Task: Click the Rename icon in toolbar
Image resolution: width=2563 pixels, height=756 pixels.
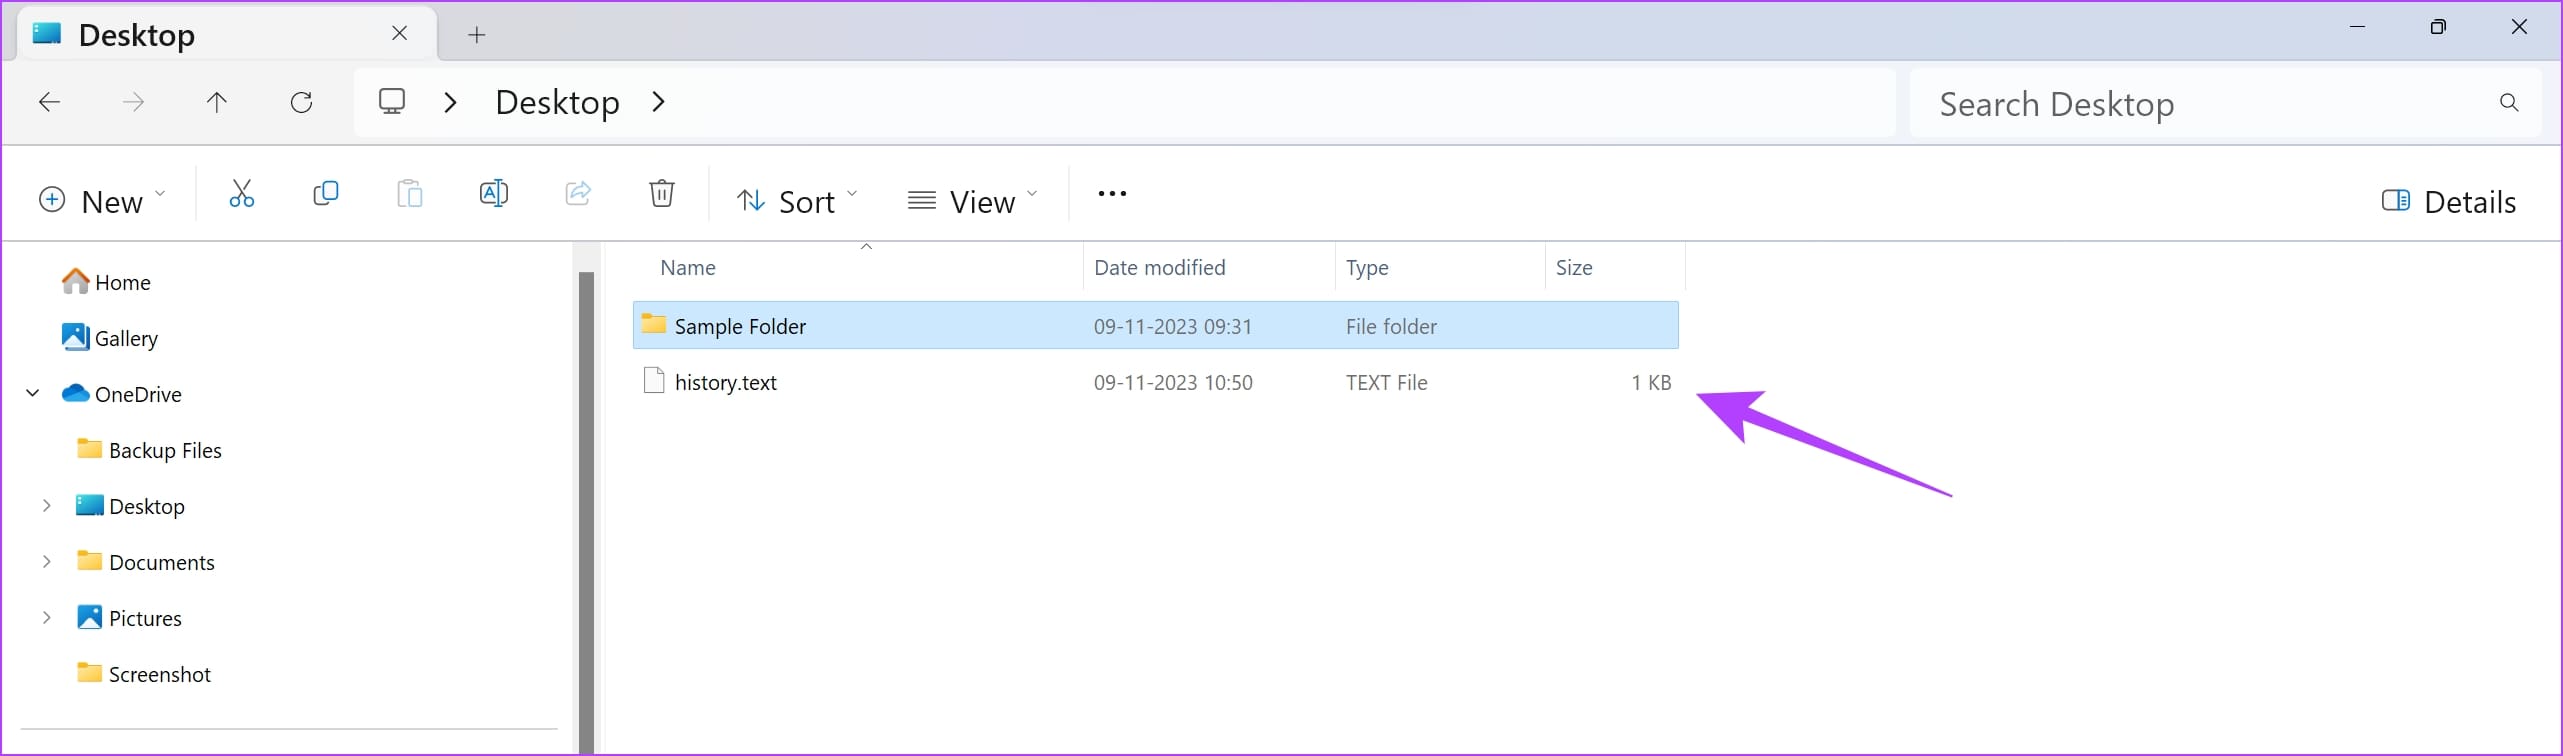Action: (494, 193)
